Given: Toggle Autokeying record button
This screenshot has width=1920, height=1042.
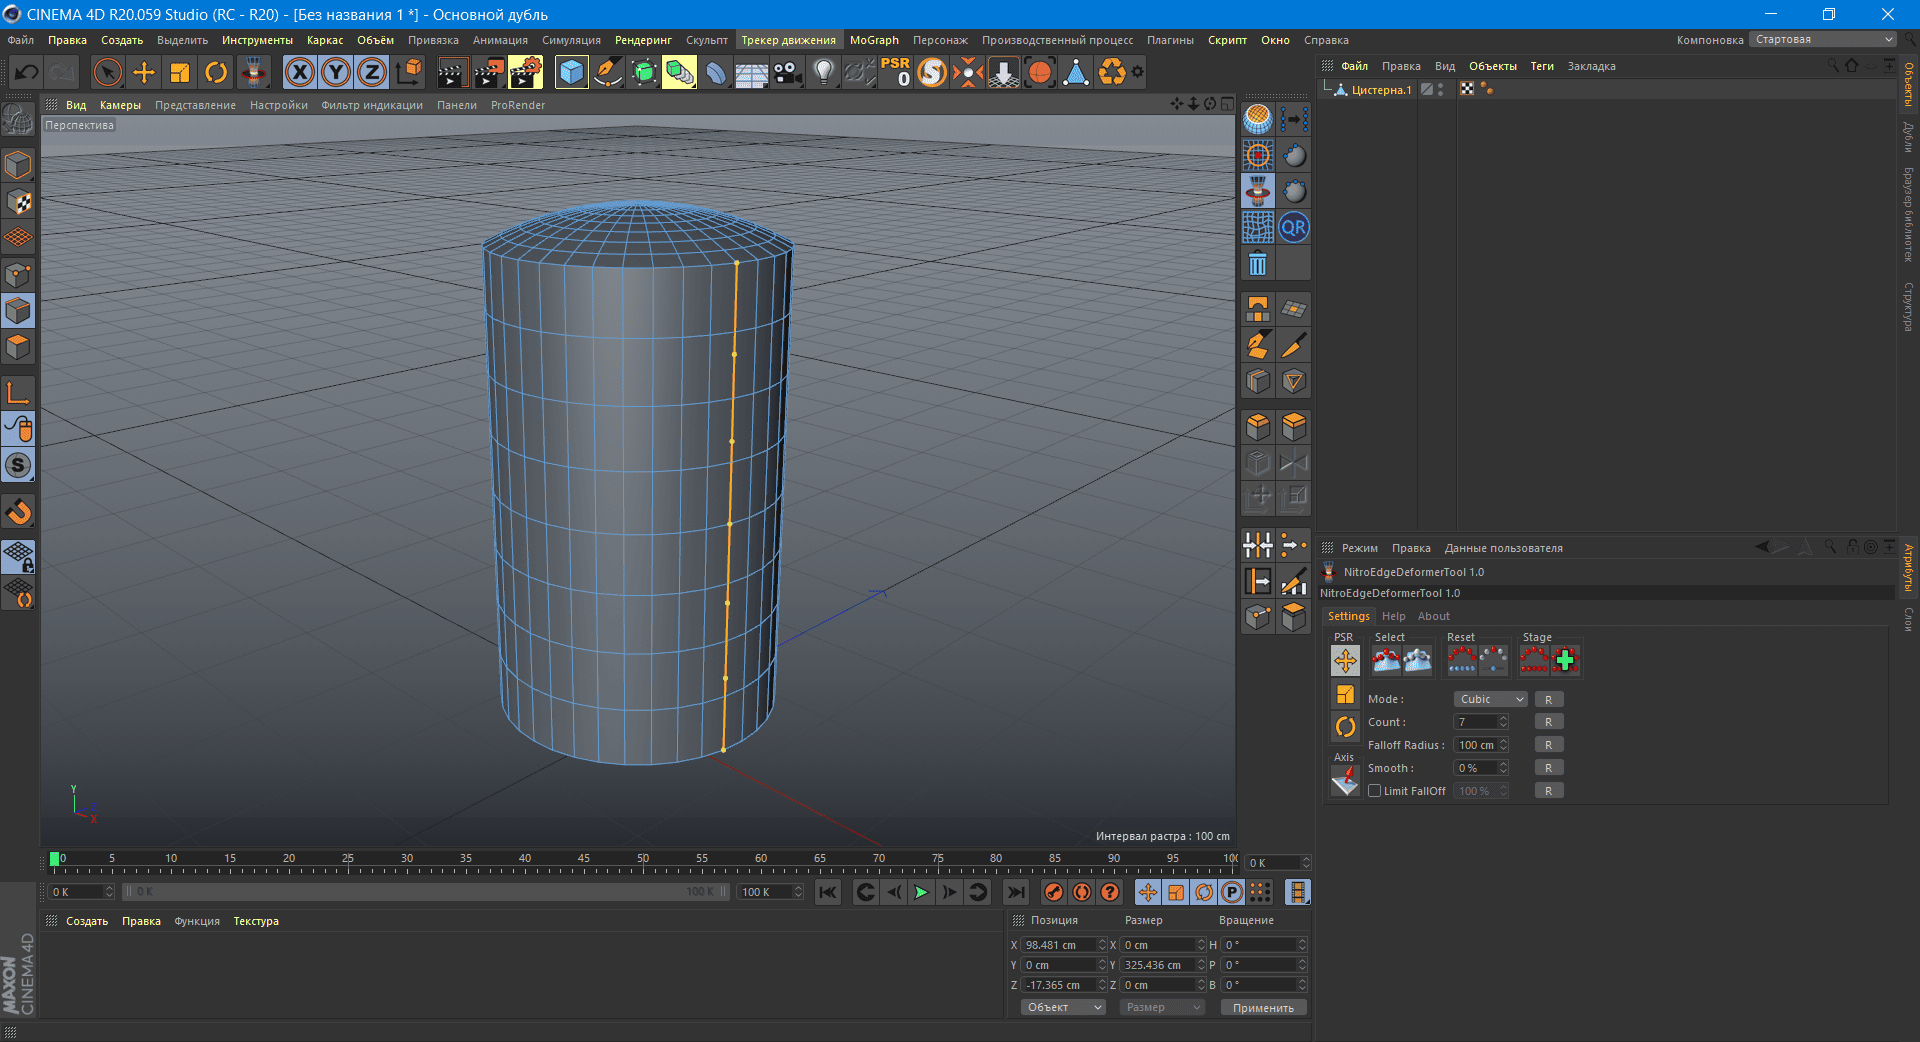Looking at the screenshot, I should [1082, 892].
